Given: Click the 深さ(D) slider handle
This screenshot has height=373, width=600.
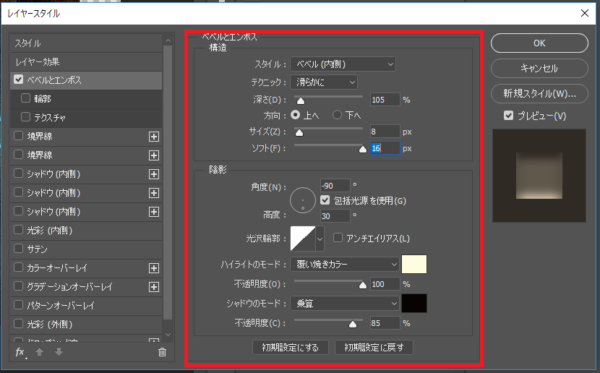Looking at the screenshot, I should click(301, 101).
